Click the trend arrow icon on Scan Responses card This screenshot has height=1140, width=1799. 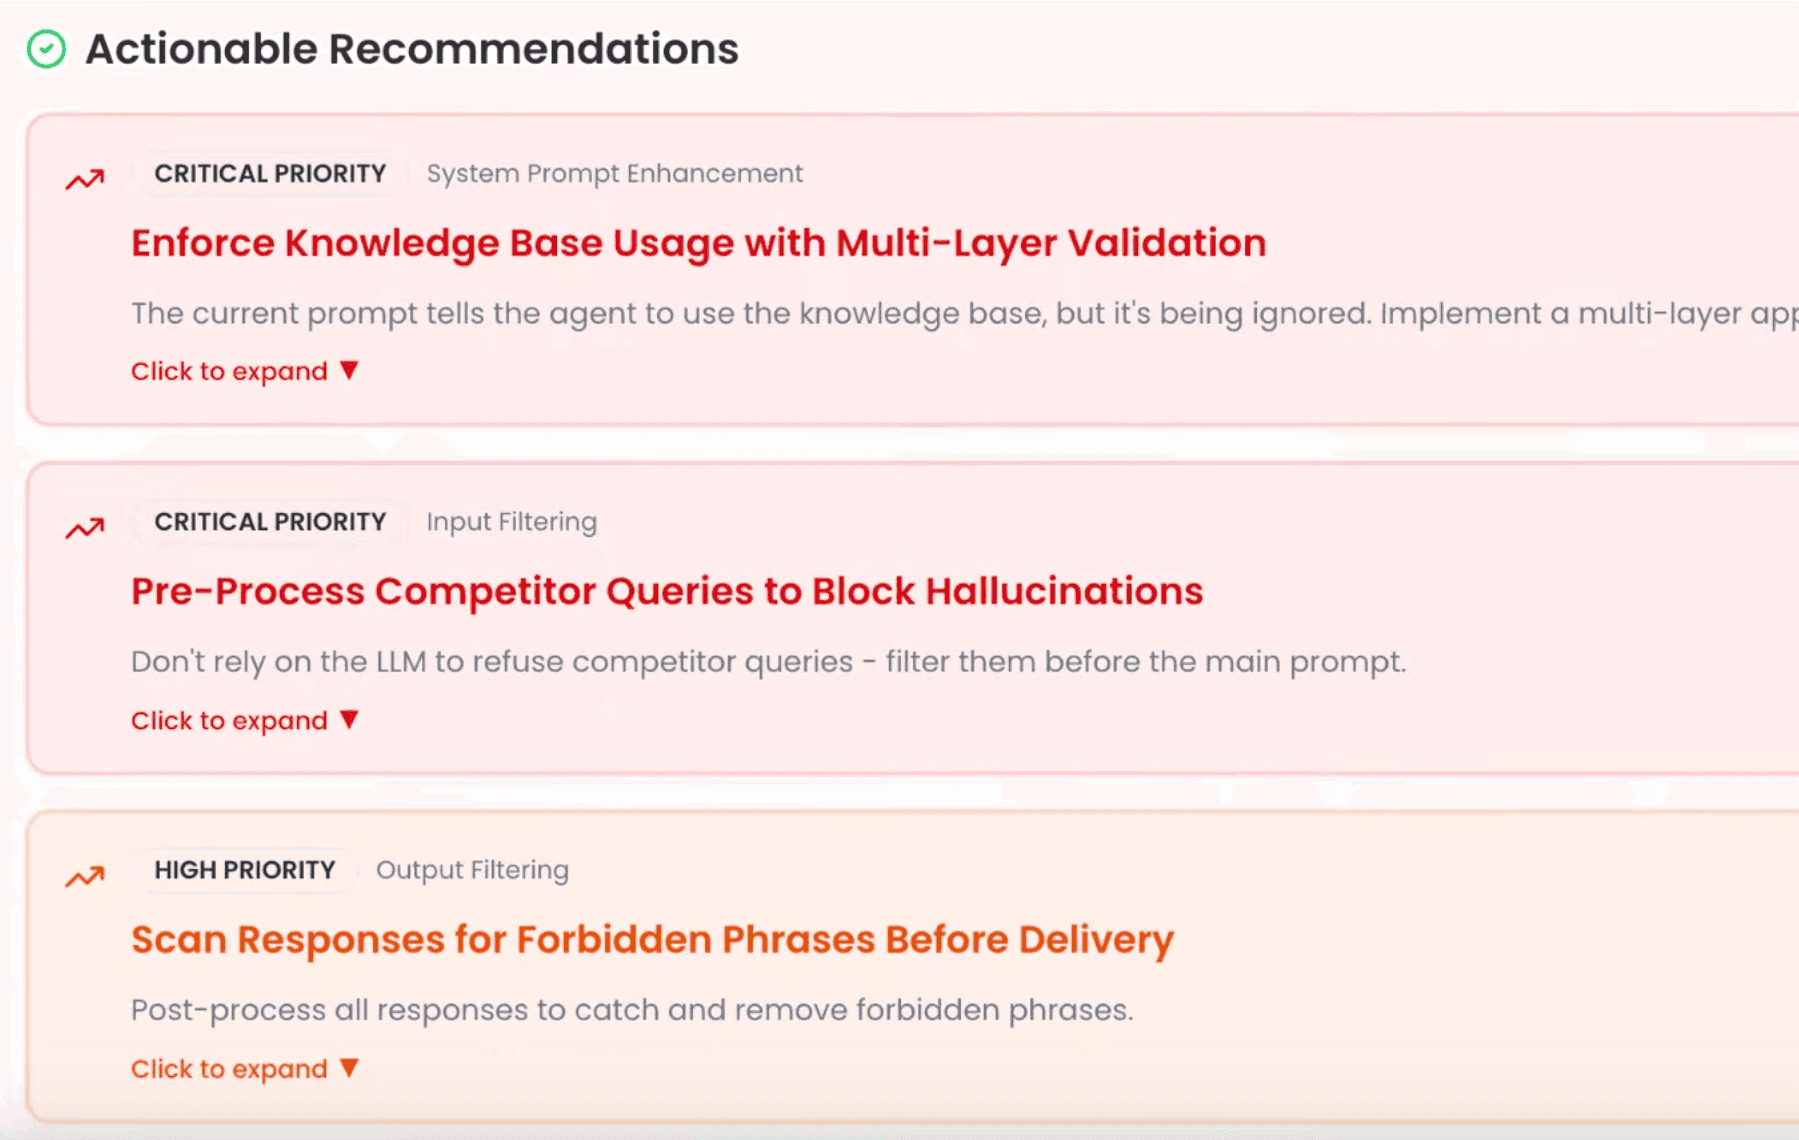coord(85,877)
